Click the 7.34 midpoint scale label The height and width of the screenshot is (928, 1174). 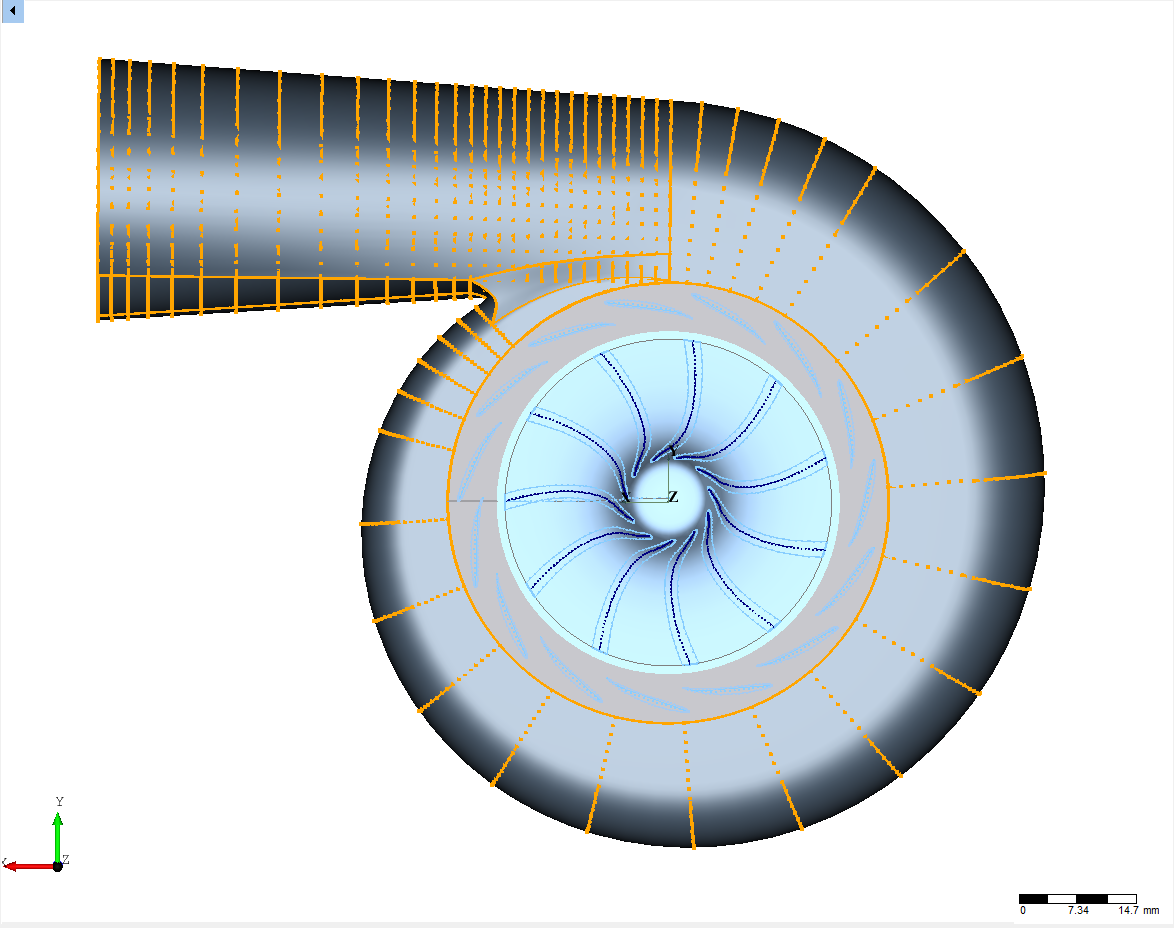click(1077, 911)
